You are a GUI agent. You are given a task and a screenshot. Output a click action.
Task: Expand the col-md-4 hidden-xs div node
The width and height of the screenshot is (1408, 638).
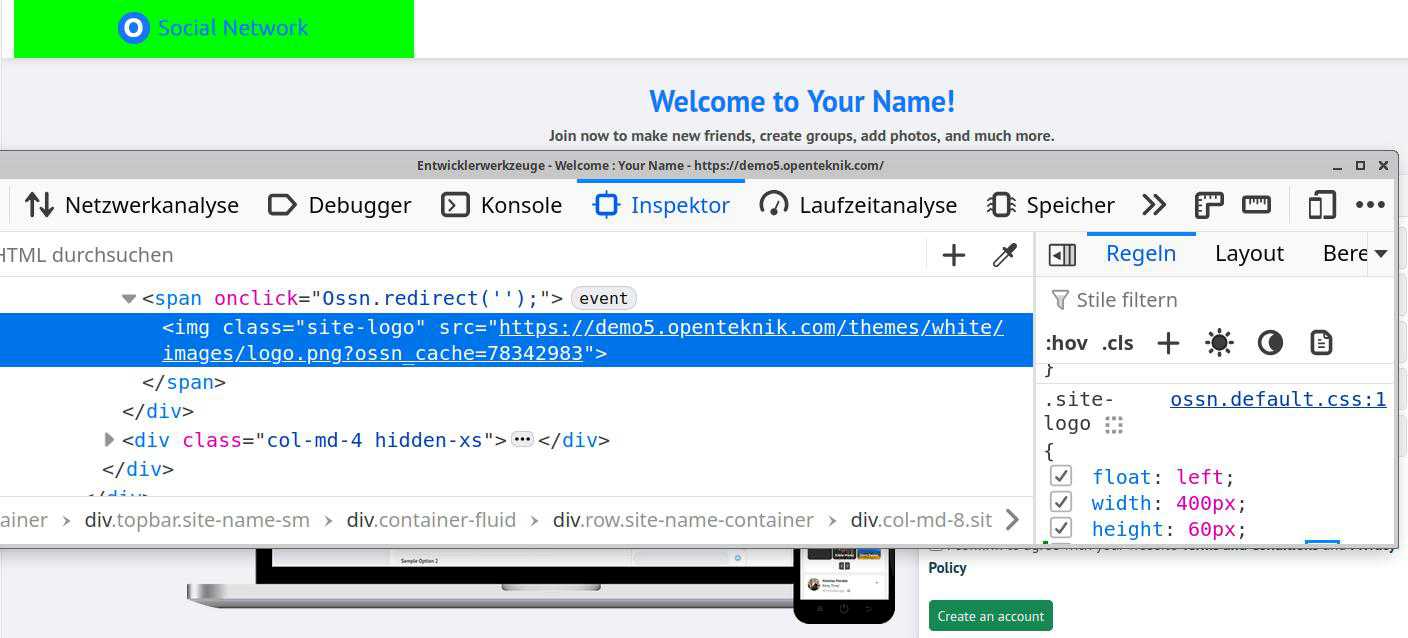tap(109, 440)
